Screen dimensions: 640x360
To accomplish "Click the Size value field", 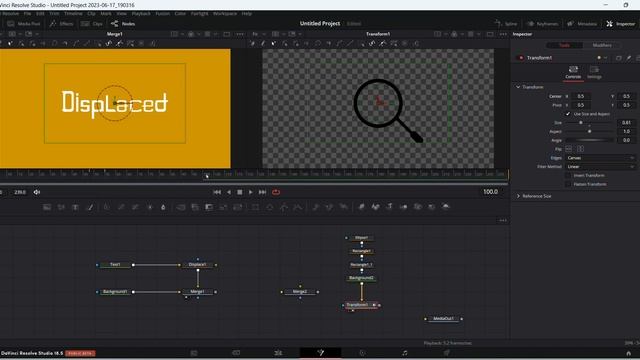I will (626, 122).
